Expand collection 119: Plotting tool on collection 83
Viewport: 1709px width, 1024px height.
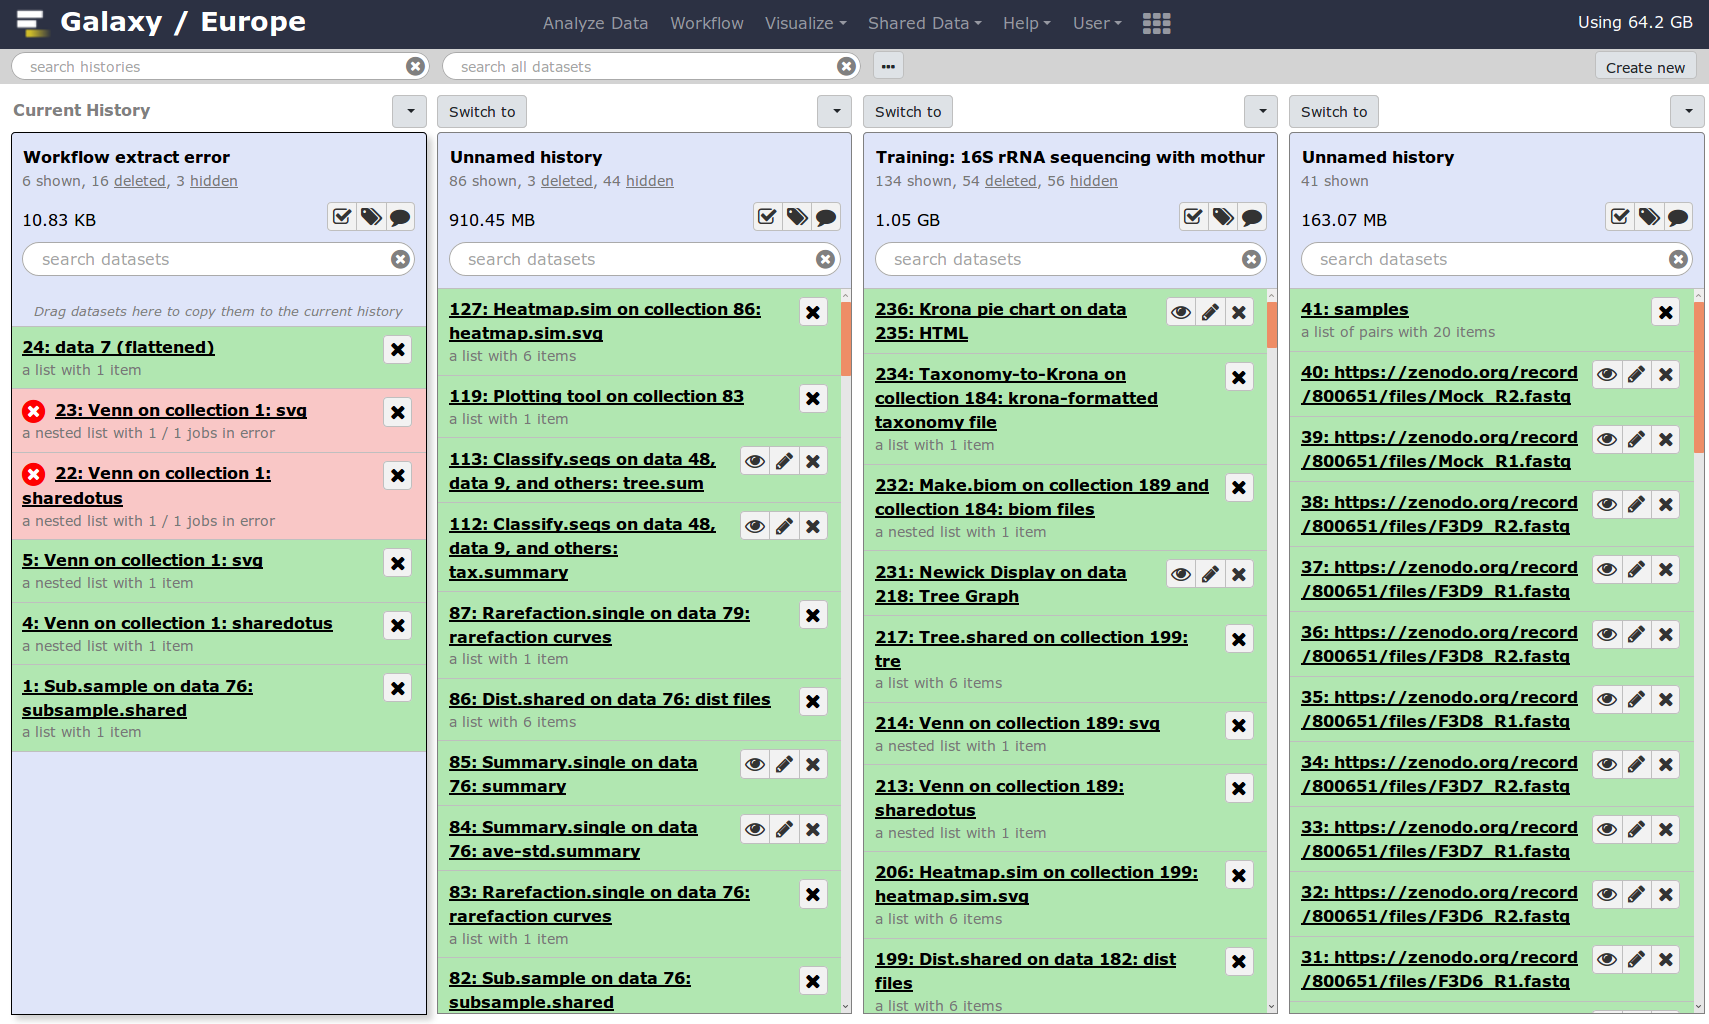click(596, 396)
